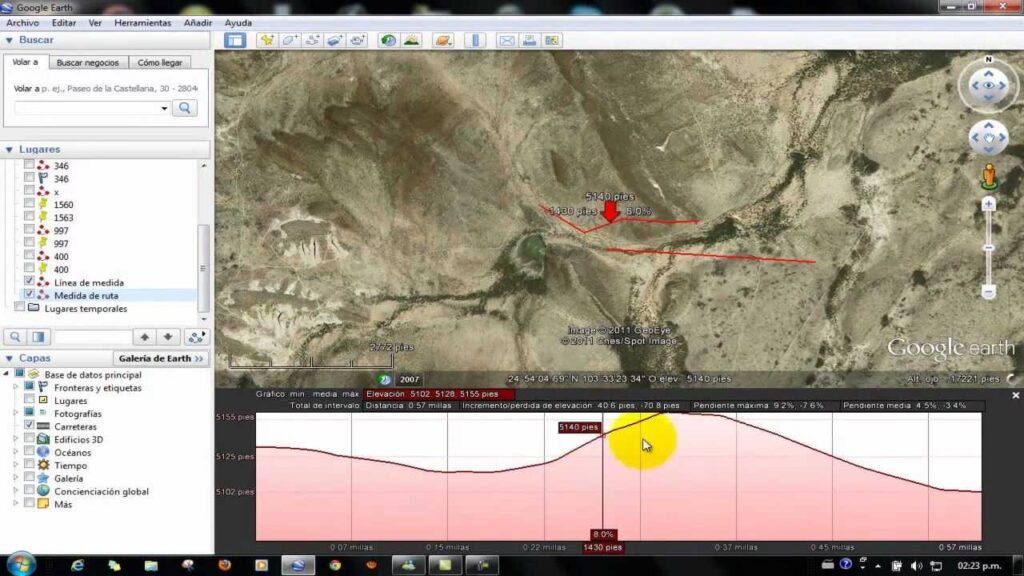Enable the Edificios 3D layer checkbox

point(29,439)
